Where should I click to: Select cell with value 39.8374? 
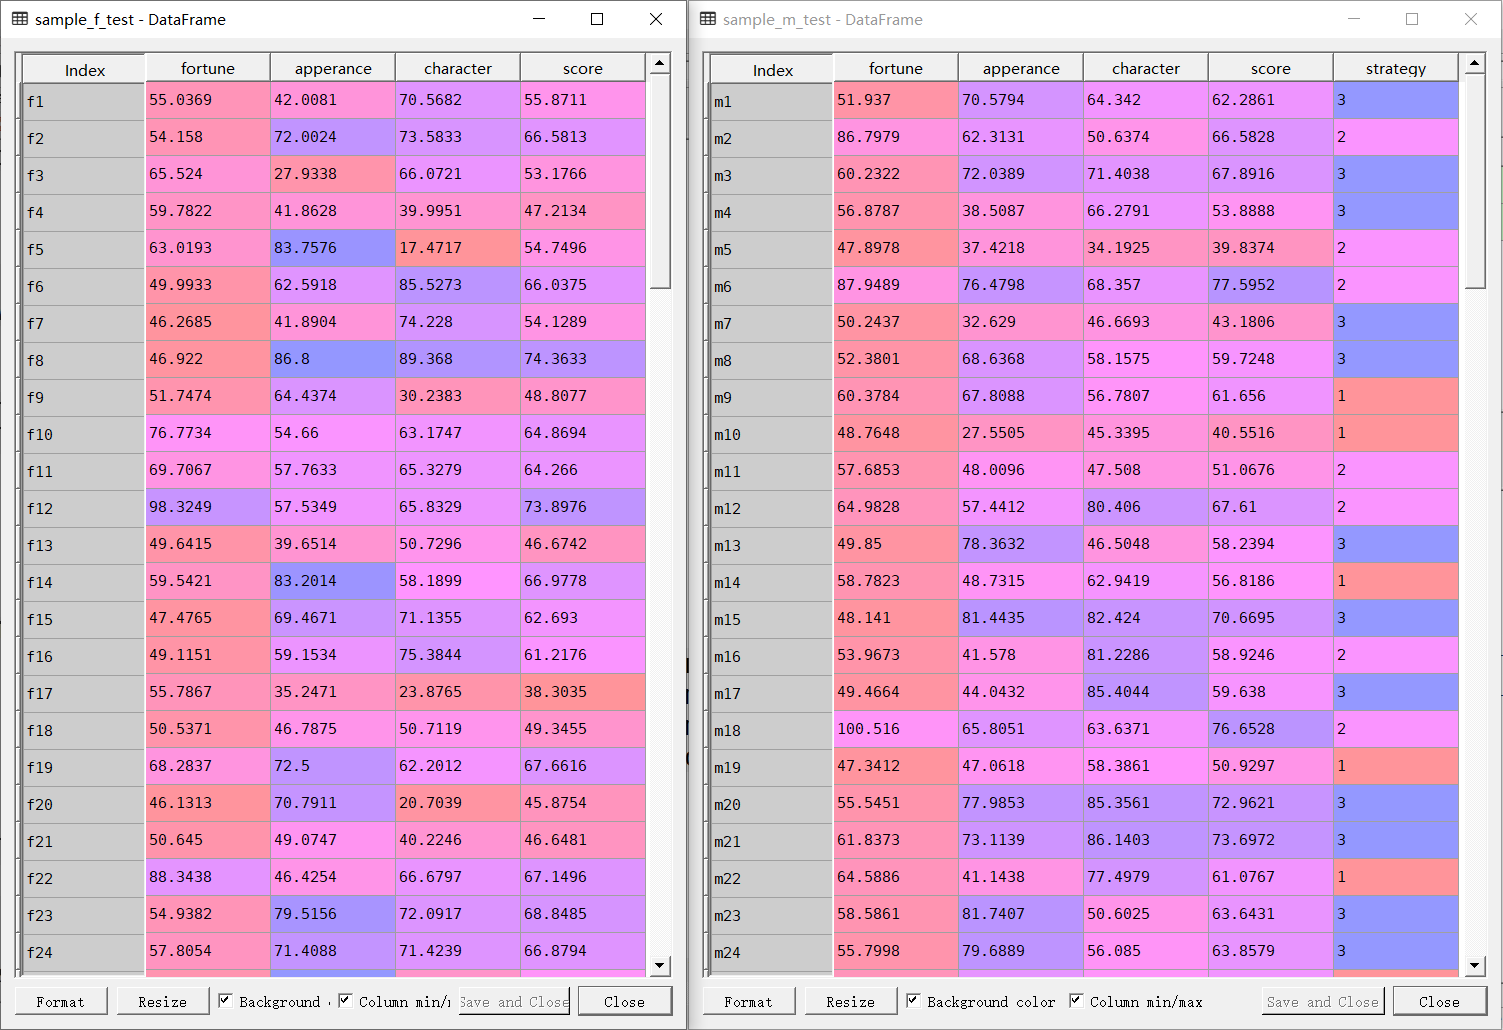coord(1271,248)
